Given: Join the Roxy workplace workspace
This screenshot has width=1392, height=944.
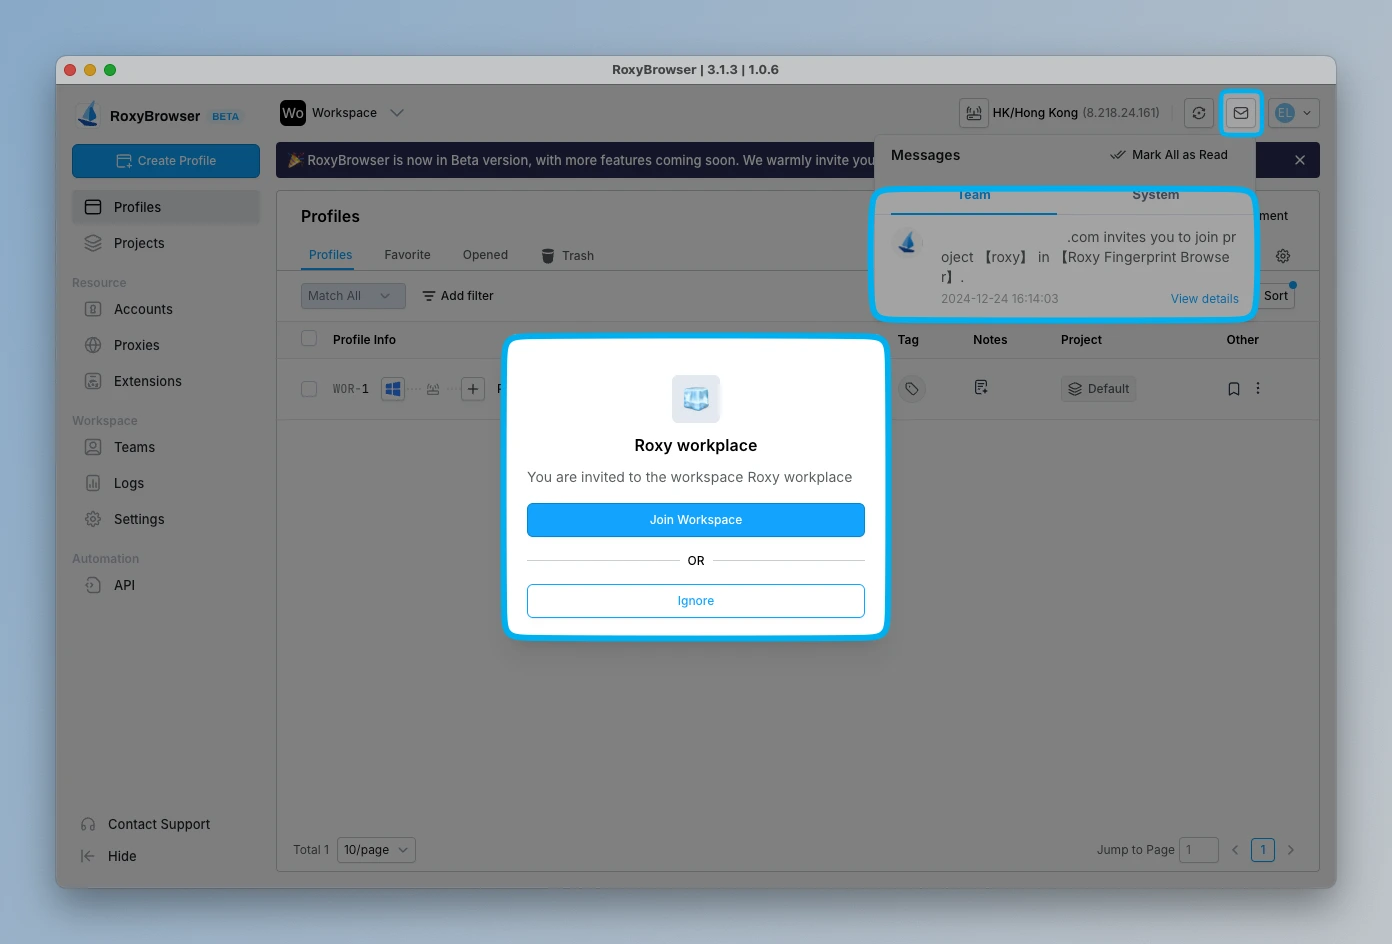Looking at the screenshot, I should tap(696, 520).
